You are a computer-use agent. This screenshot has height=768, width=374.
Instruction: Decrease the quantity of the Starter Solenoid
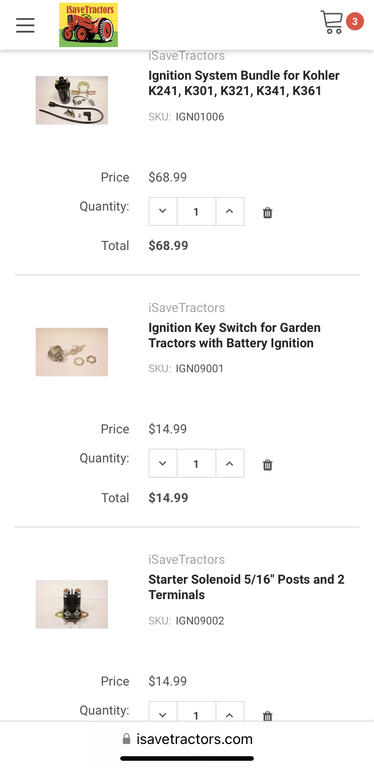(x=163, y=712)
